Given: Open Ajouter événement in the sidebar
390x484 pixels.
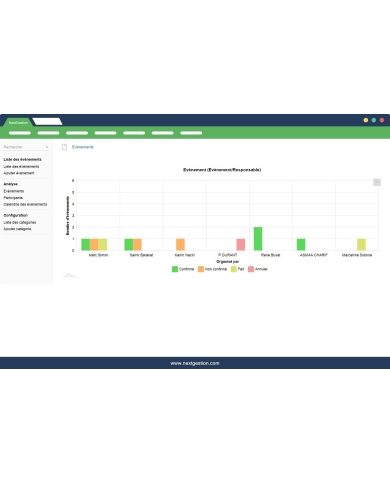Looking at the screenshot, I should tap(19, 173).
